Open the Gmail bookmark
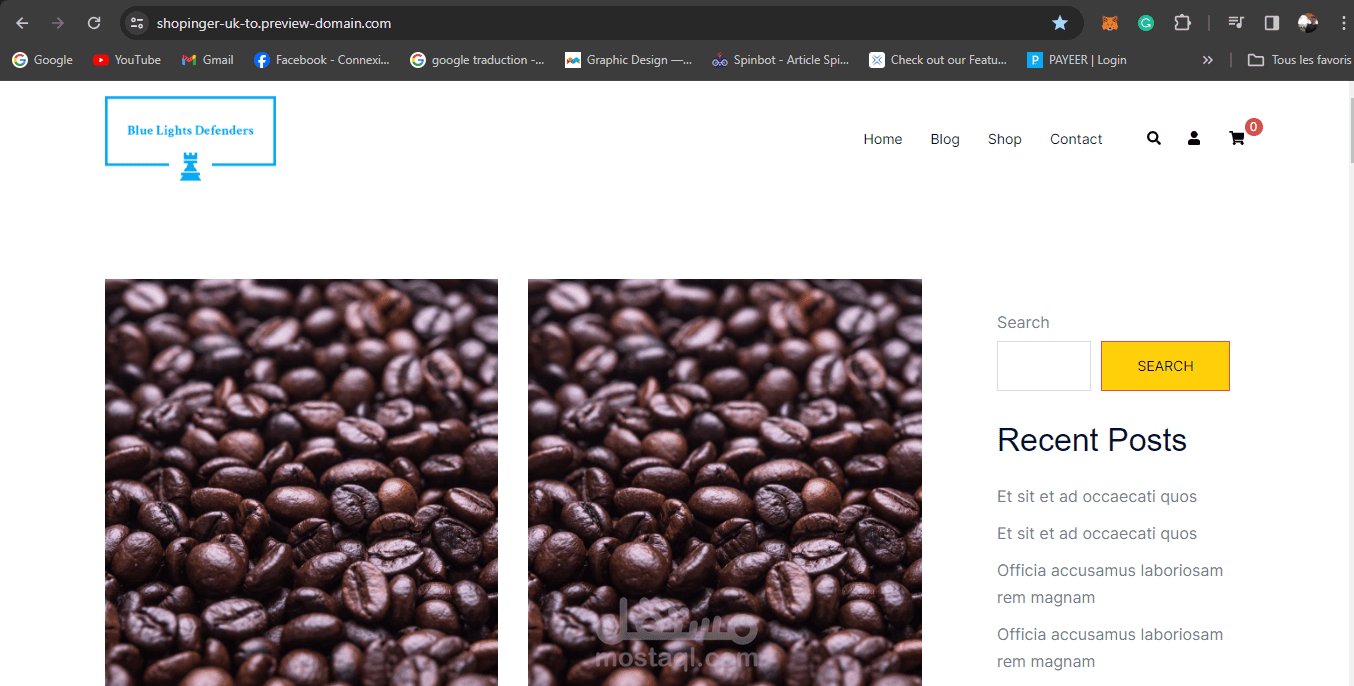The width and height of the screenshot is (1354, 686). tap(207, 60)
